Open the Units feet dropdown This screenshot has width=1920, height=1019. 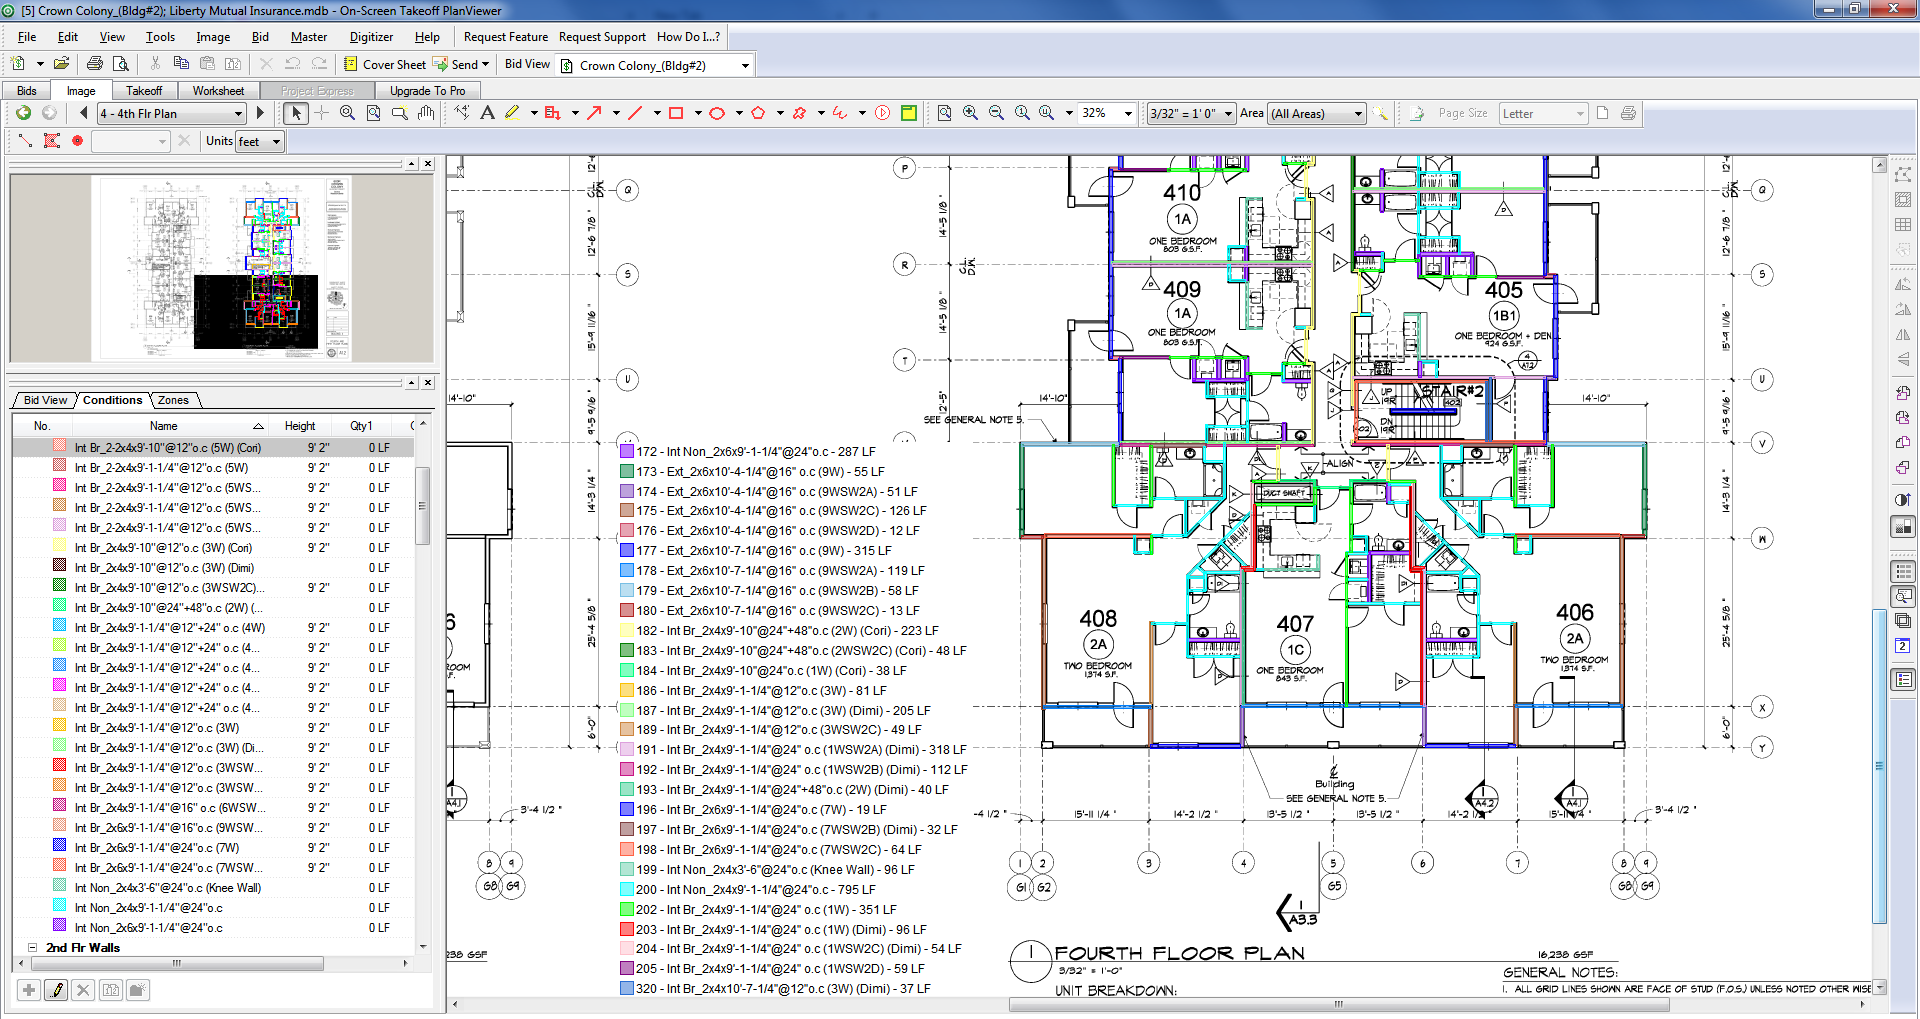click(x=260, y=142)
